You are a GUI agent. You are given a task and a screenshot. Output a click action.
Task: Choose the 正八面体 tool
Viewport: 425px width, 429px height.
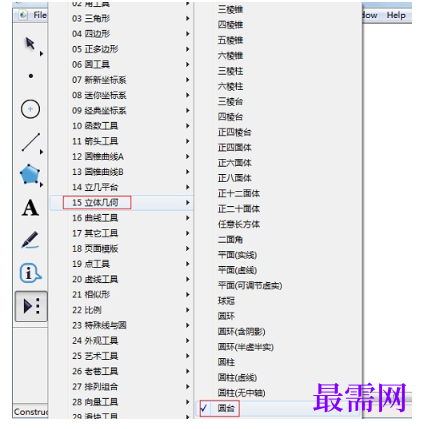(235, 178)
